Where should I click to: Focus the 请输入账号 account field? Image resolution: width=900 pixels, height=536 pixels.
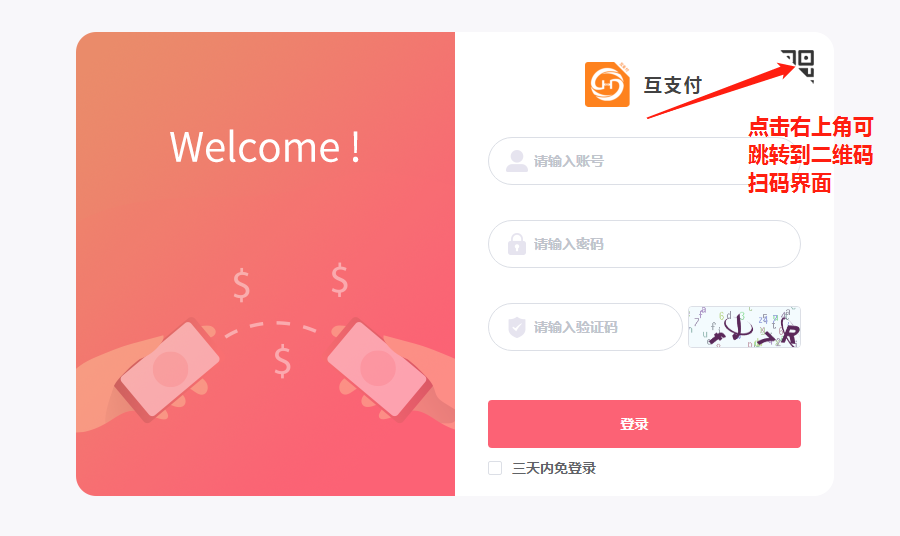click(x=644, y=161)
